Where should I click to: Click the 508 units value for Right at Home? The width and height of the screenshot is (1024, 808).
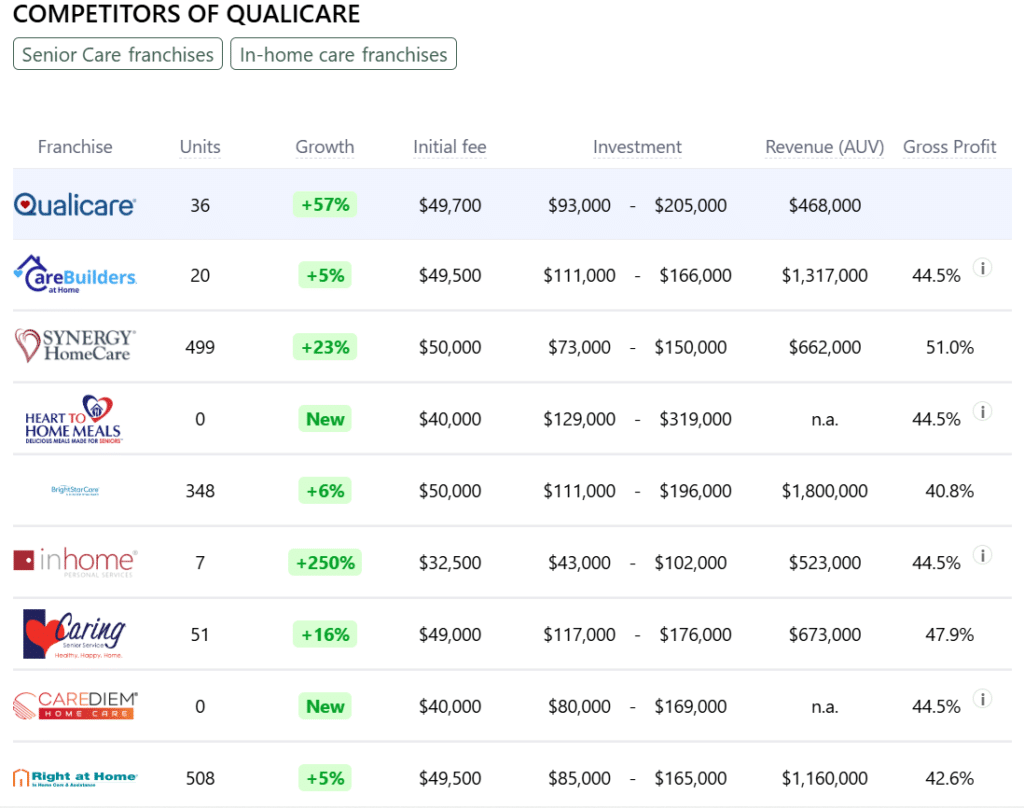[x=200, y=778]
